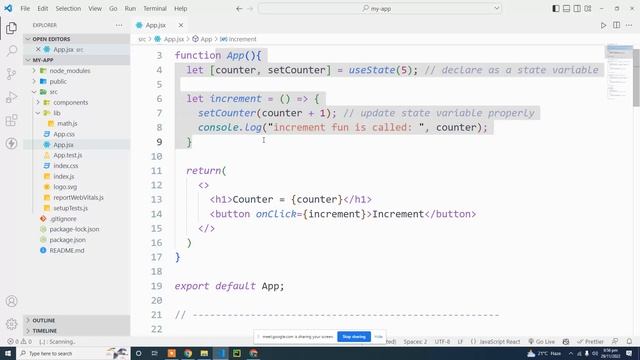
Task: Open the Accounts menu icon
Action: (x=11, y=301)
